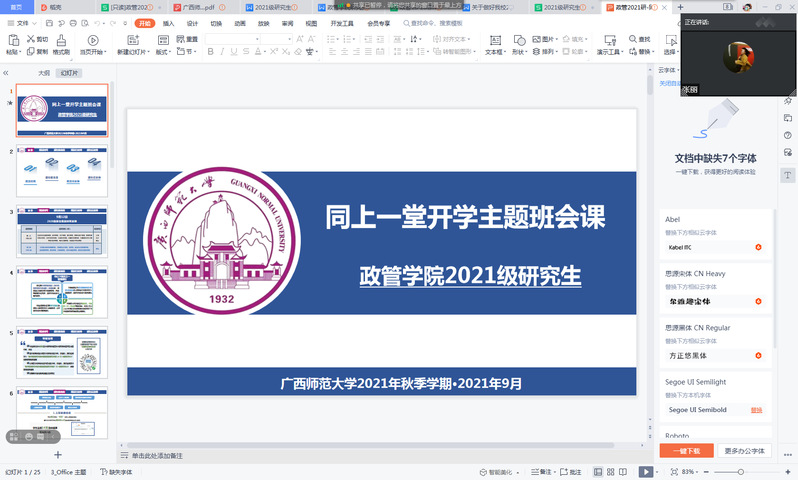Open the font name combo box

click(x=233, y=39)
